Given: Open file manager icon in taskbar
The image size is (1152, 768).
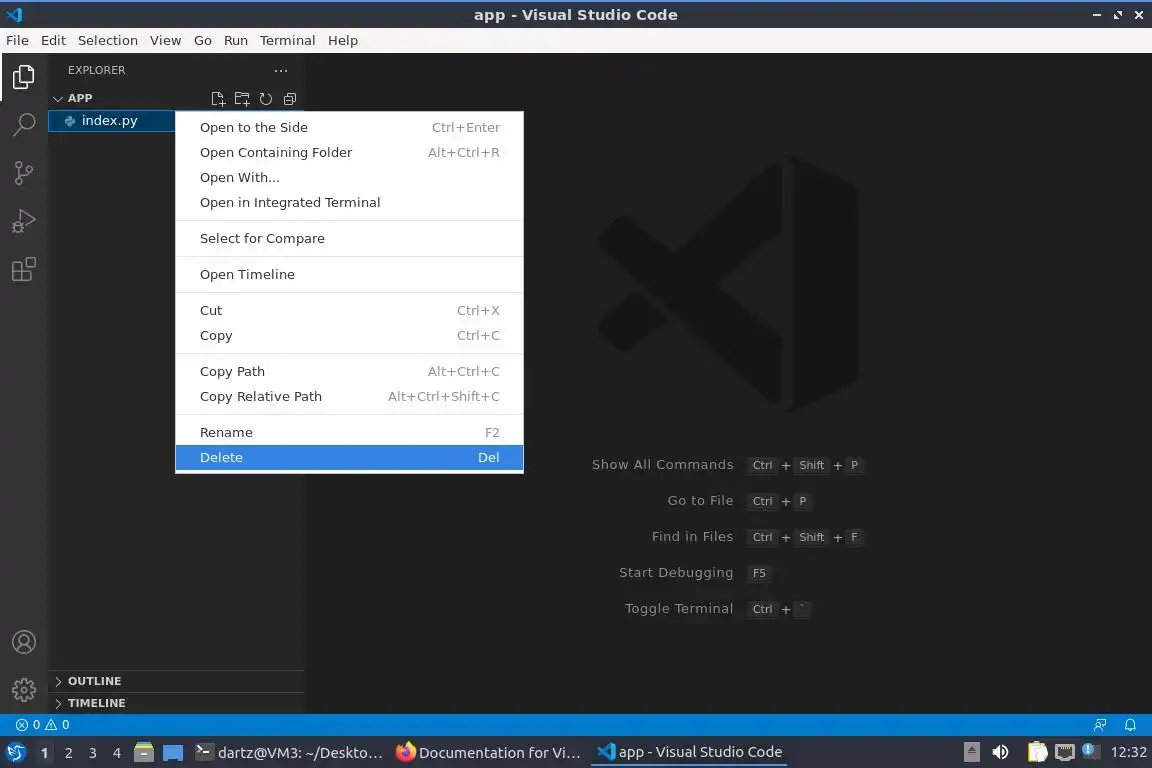Looking at the screenshot, I should coord(144,753).
